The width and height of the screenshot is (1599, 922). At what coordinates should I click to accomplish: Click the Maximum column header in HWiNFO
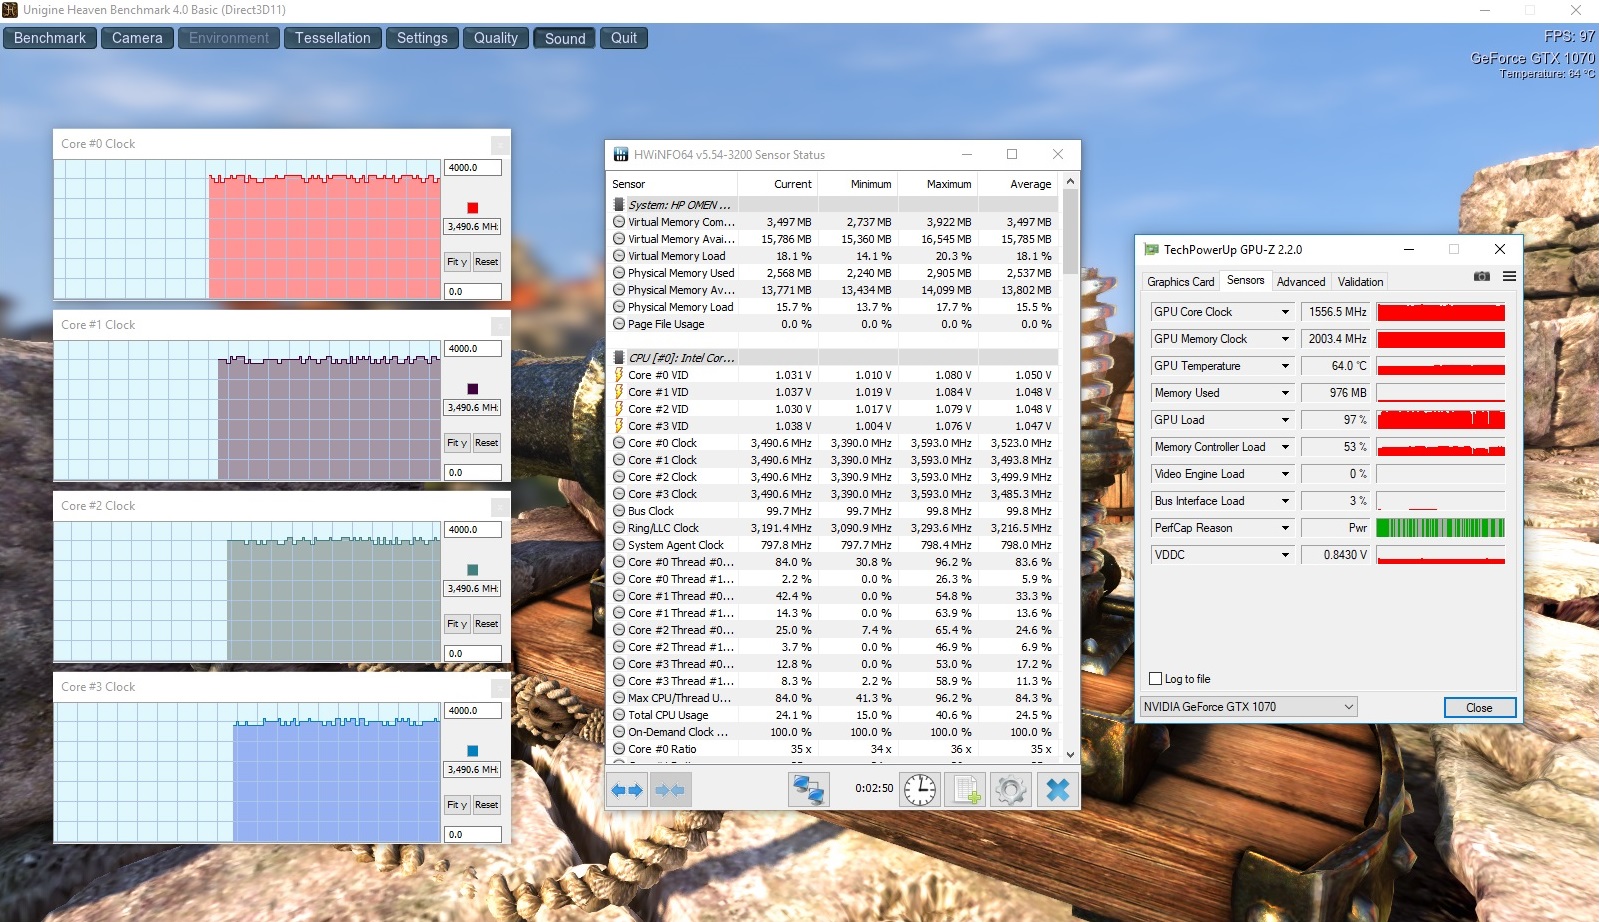(938, 184)
